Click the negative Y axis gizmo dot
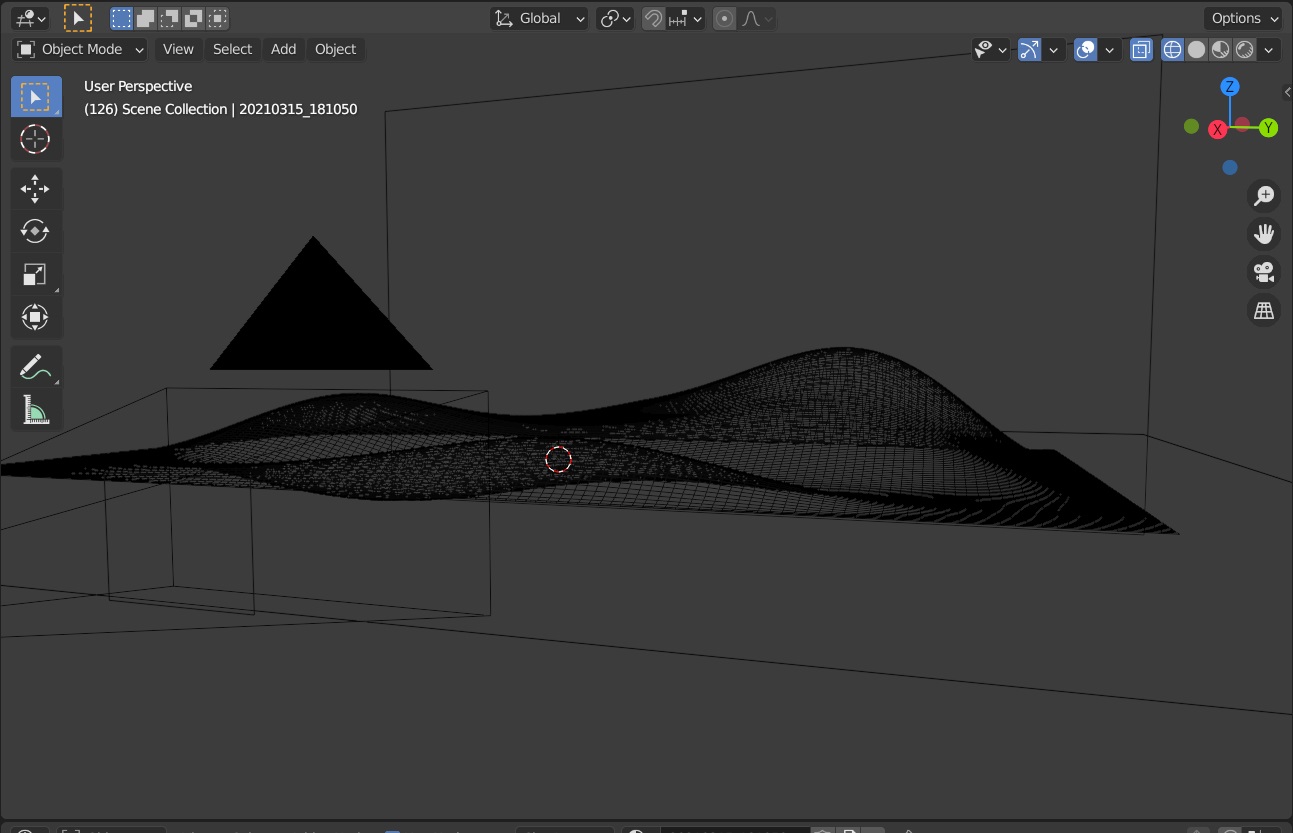The width and height of the screenshot is (1293, 833). coord(1191,126)
